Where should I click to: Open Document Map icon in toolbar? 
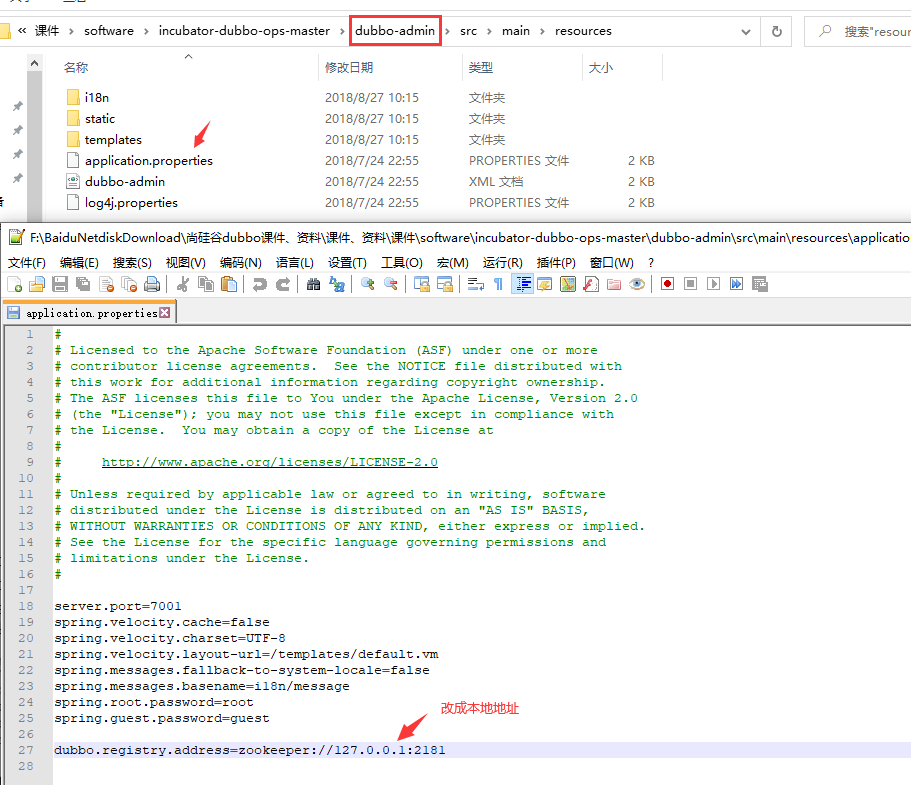[568, 284]
